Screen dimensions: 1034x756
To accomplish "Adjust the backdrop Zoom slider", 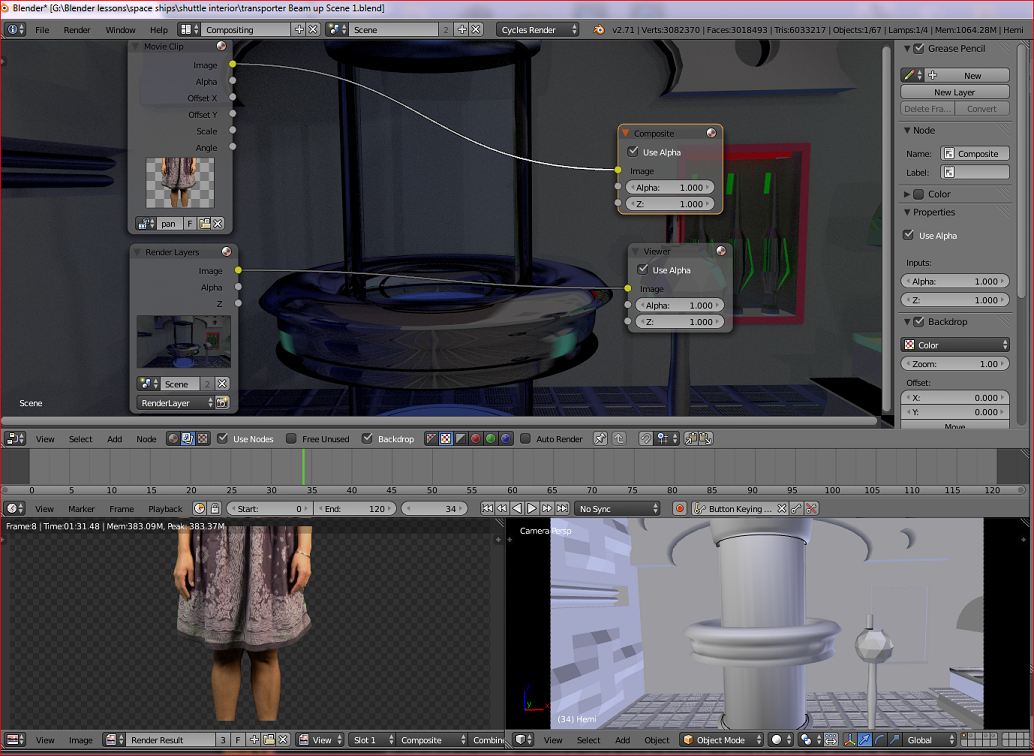I will 955,363.
